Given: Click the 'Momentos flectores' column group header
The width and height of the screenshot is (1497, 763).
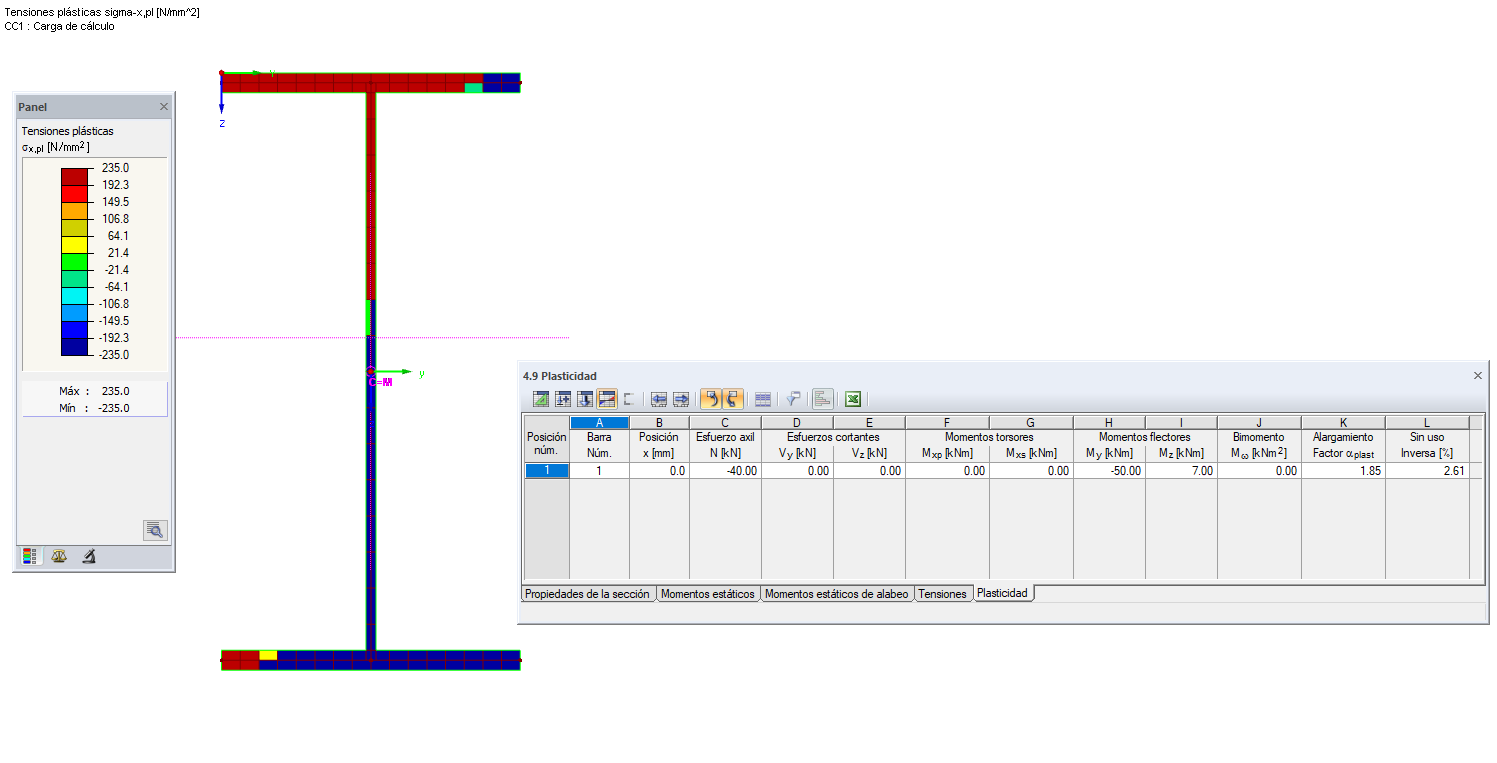Looking at the screenshot, I should click(1145, 437).
